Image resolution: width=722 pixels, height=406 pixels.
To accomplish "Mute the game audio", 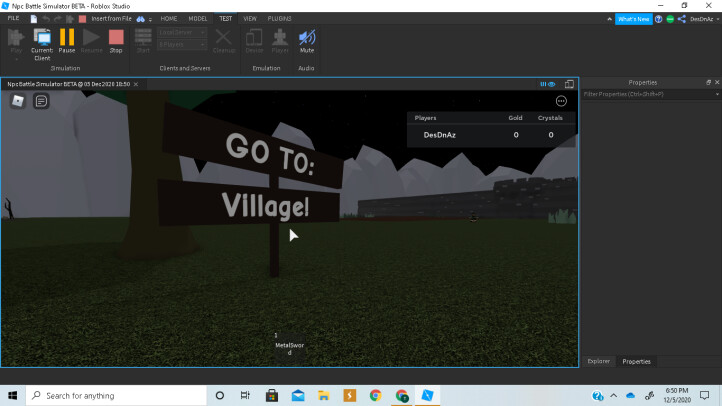I will pyautogui.click(x=307, y=41).
